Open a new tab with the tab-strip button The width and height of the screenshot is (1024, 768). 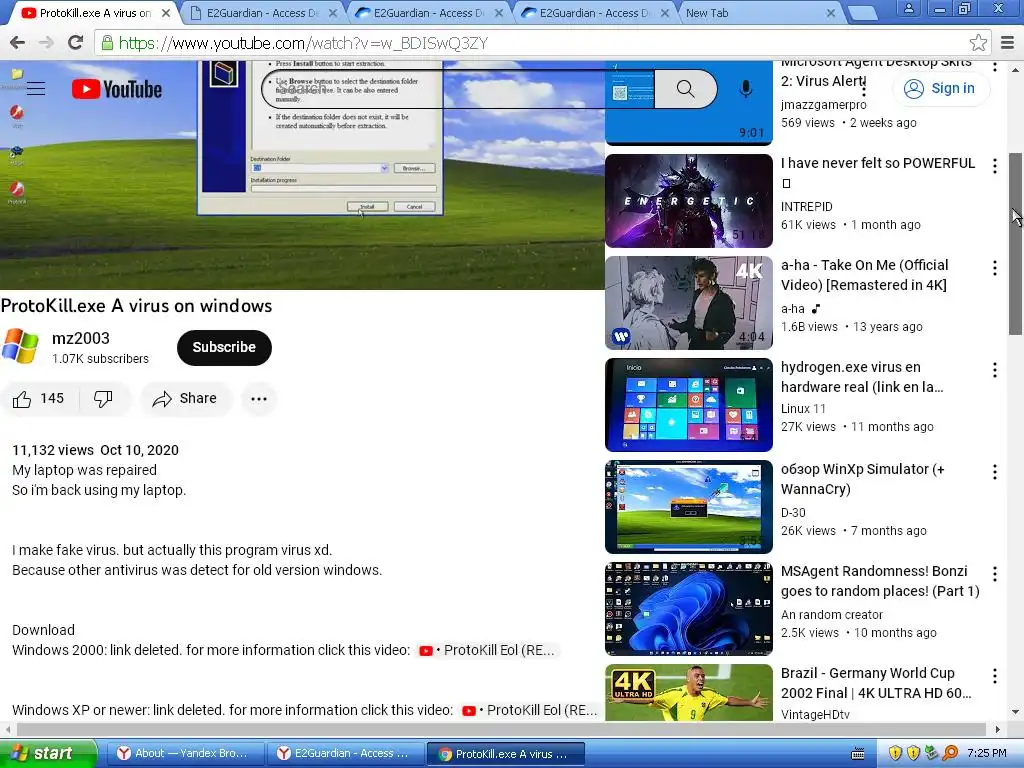(862, 13)
